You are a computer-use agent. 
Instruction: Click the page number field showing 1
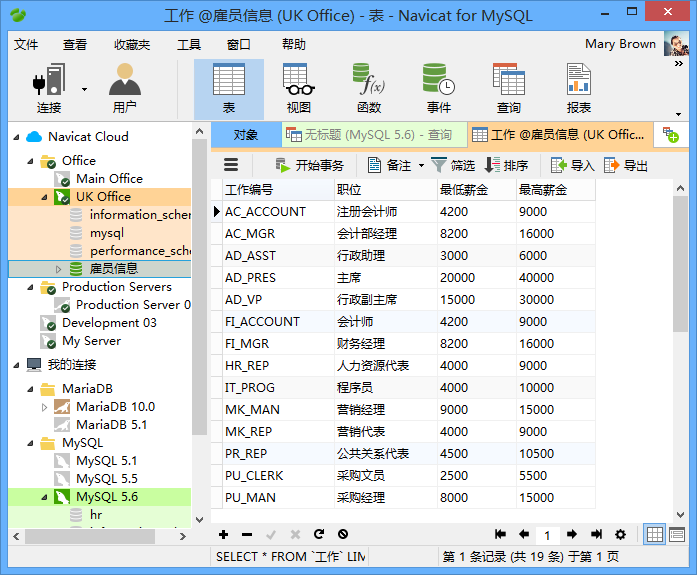pyautogui.click(x=547, y=535)
